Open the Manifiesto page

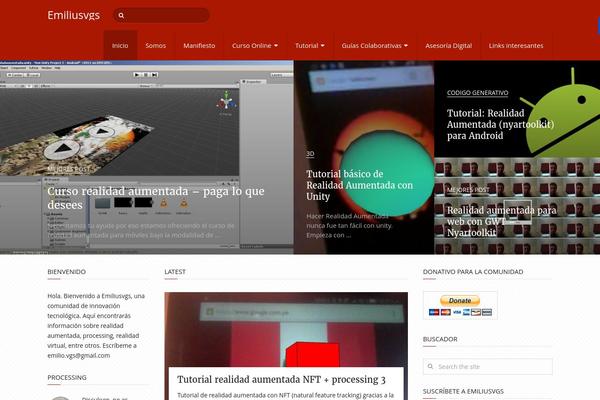pyautogui.click(x=199, y=46)
